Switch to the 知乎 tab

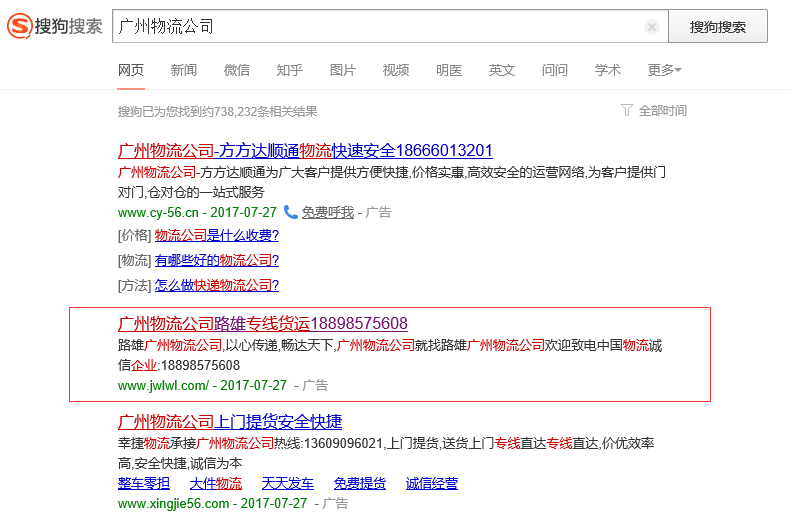tap(290, 70)
